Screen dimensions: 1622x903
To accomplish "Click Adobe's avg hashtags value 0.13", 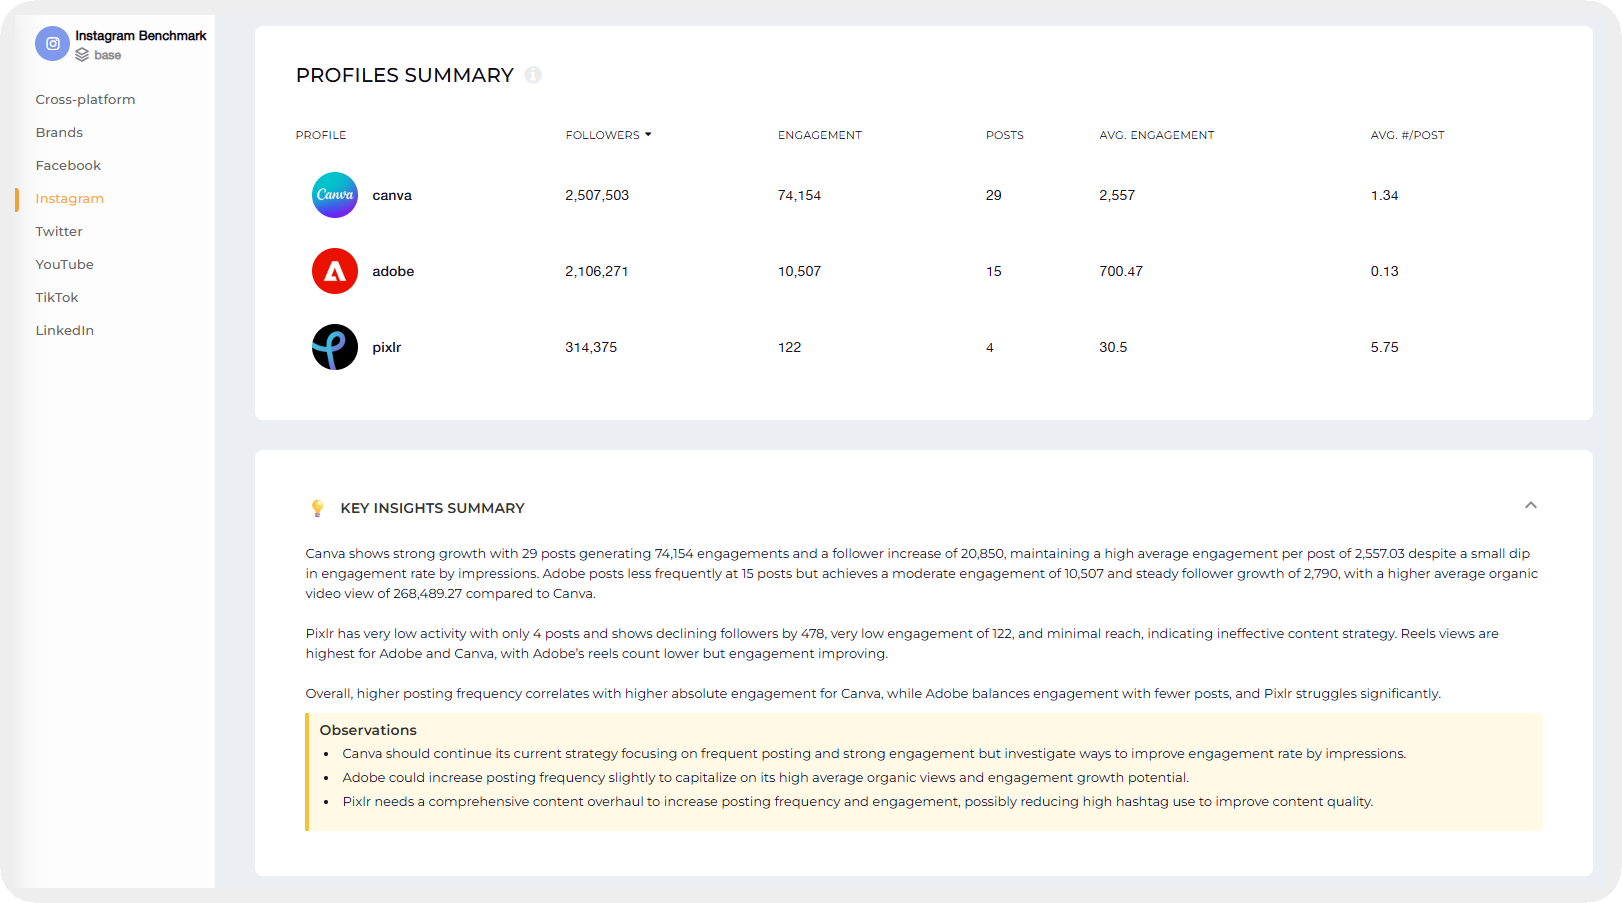I will point(1385,271).
